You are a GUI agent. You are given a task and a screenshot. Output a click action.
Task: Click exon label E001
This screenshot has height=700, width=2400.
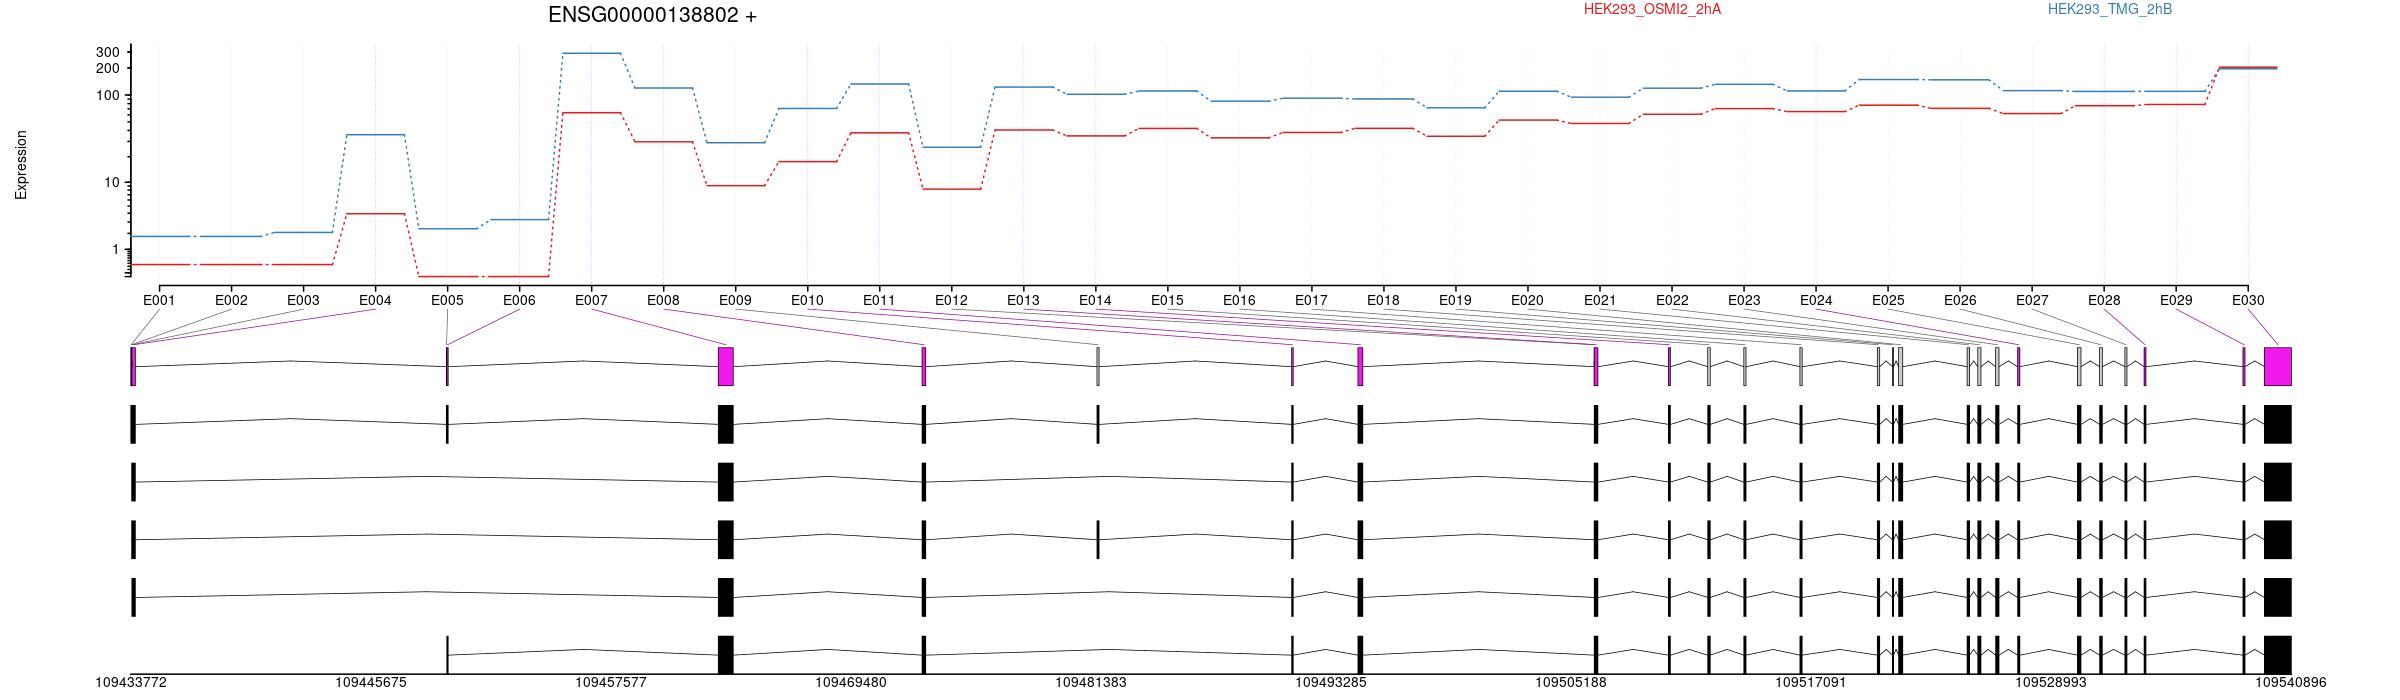tap(159, 300)
